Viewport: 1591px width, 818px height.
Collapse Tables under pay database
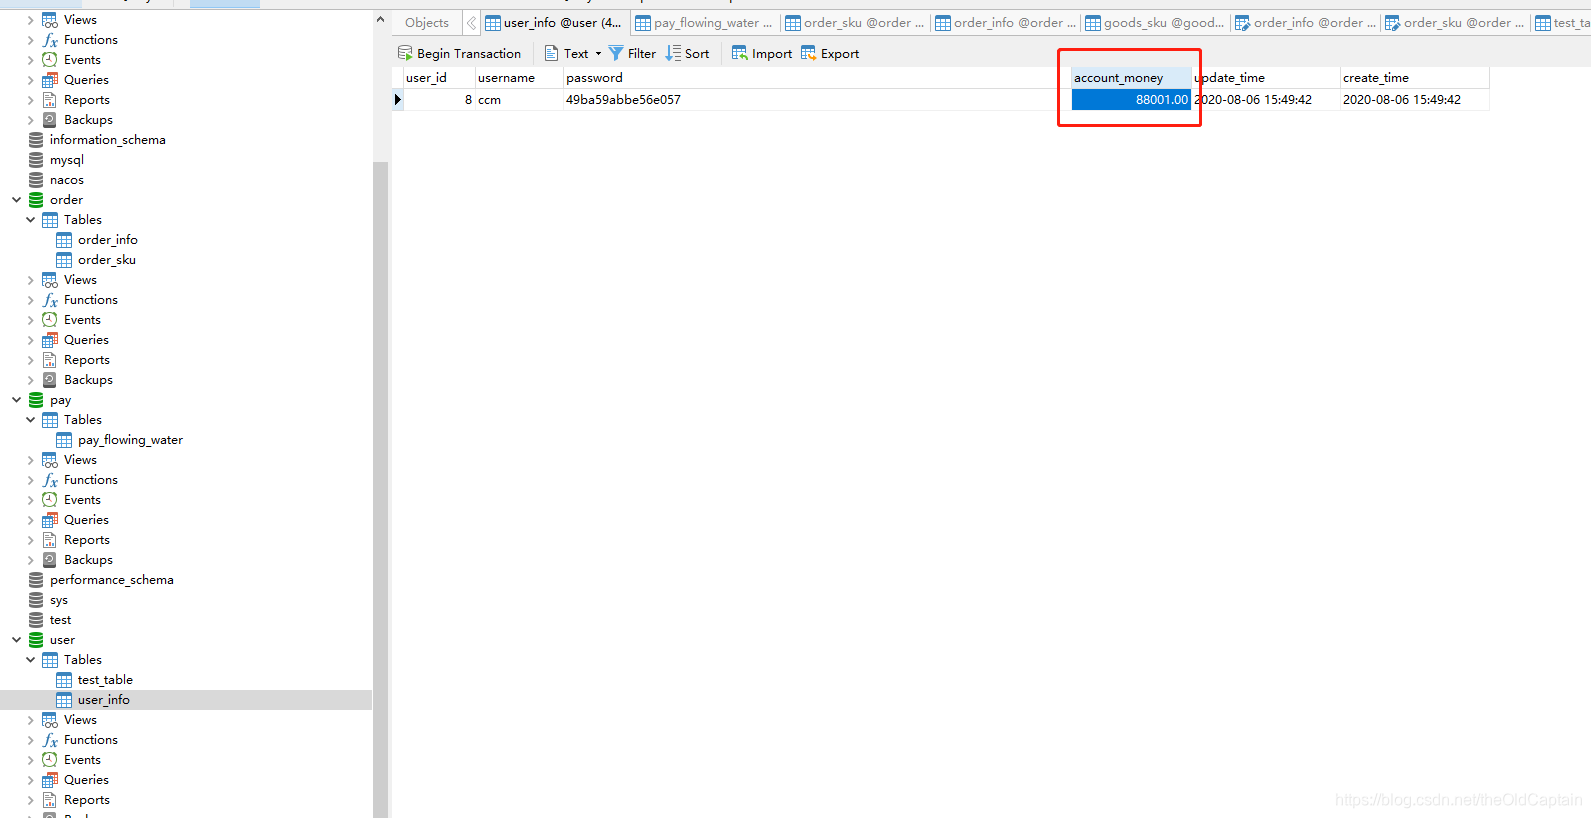[x=30, y=420]
